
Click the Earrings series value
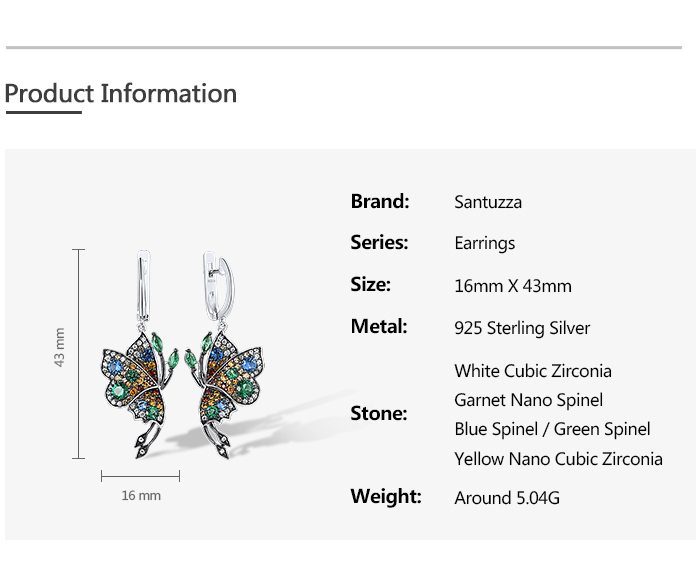485,243
